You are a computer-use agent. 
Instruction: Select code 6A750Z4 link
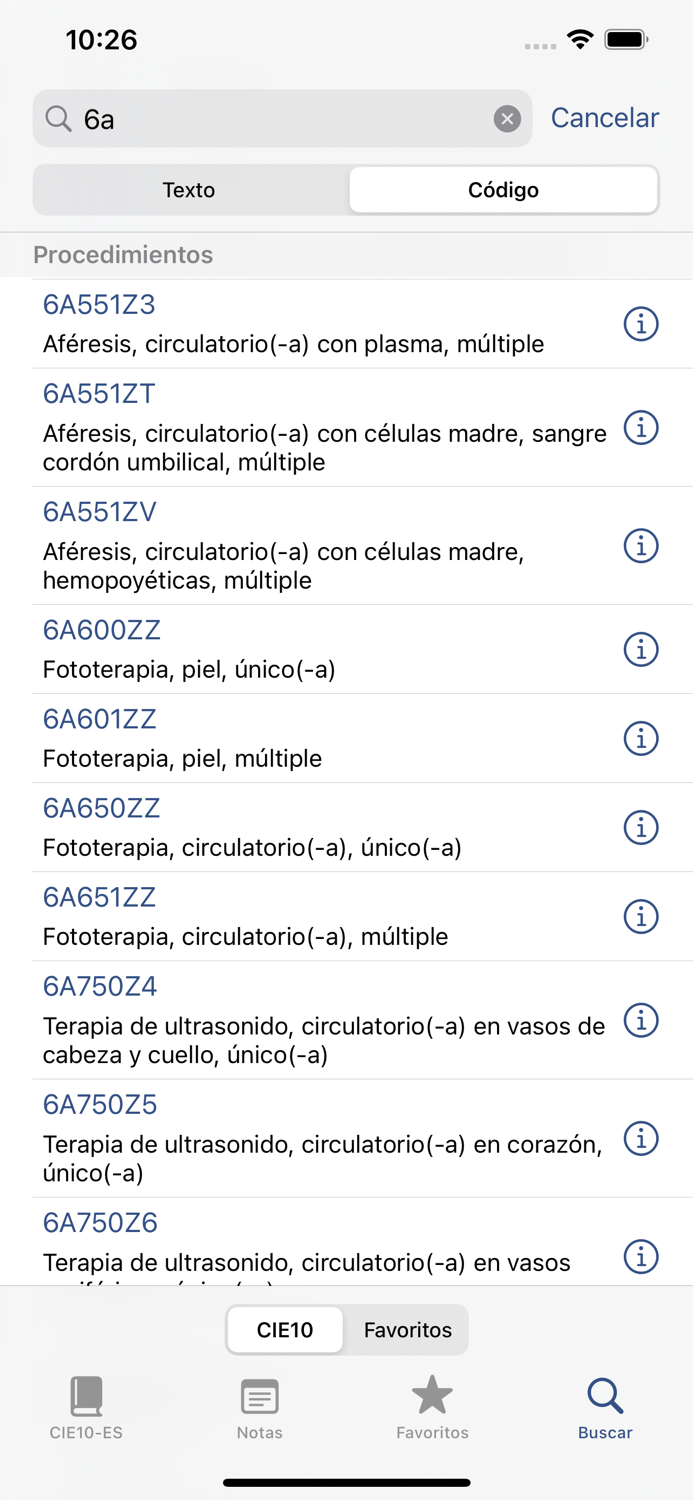(99, 987)
